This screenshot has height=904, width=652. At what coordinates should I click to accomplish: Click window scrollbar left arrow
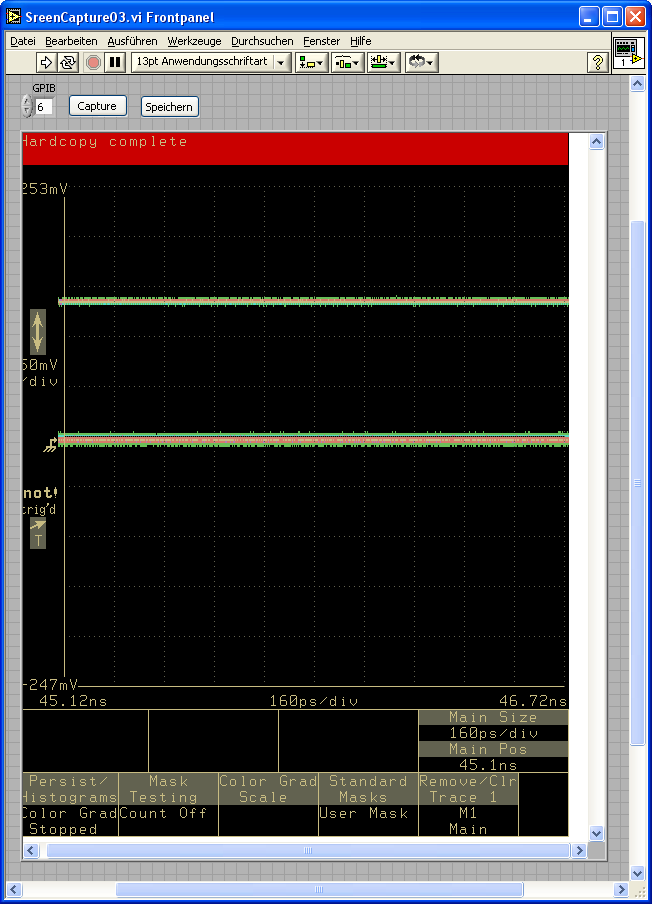click(x=14, y=890)
